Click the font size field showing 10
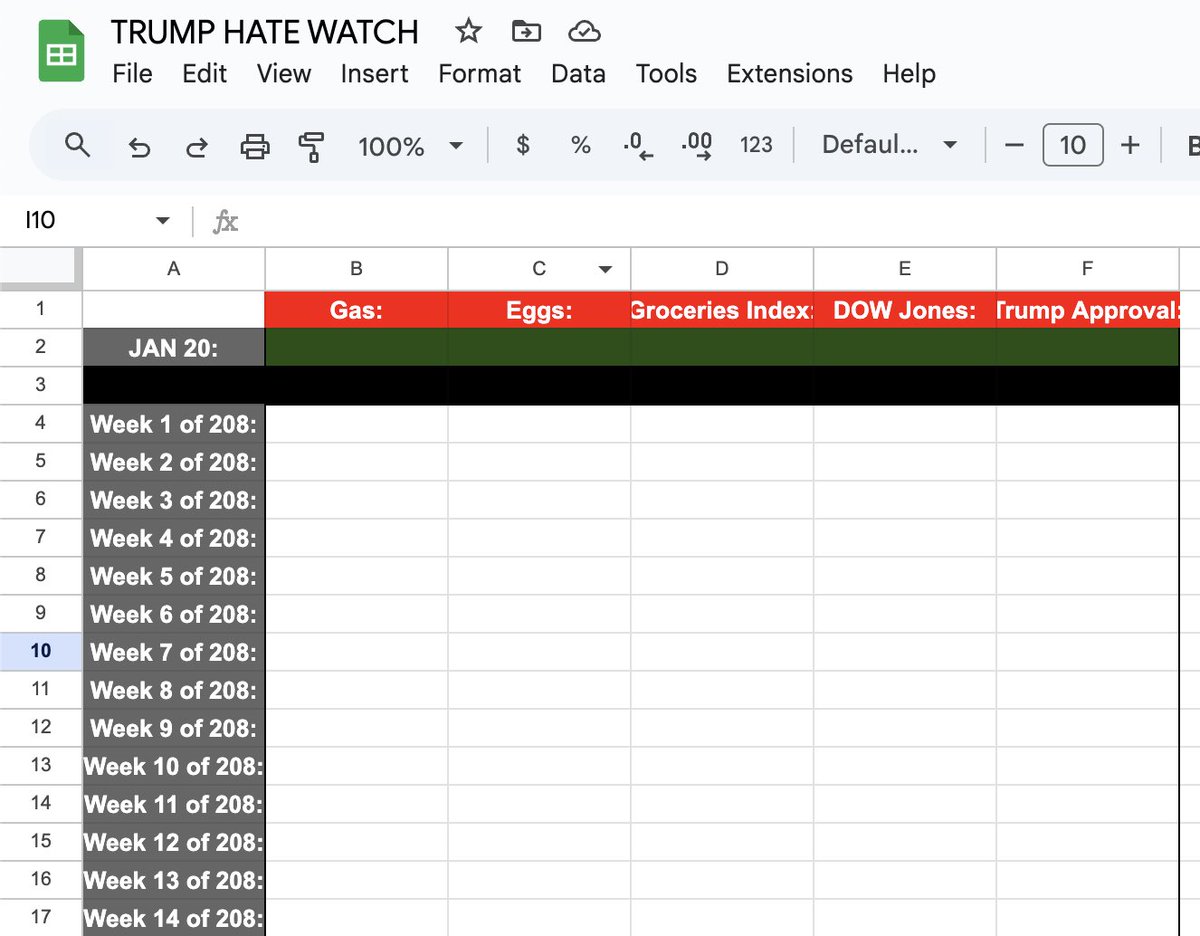Image resolution: width=1200 pixels, height=936 pixels. pyautogui.click(x=1072, y=146)
